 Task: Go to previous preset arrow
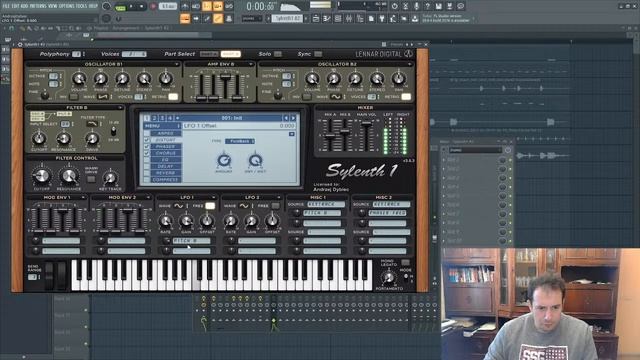(x=286, y=118)
